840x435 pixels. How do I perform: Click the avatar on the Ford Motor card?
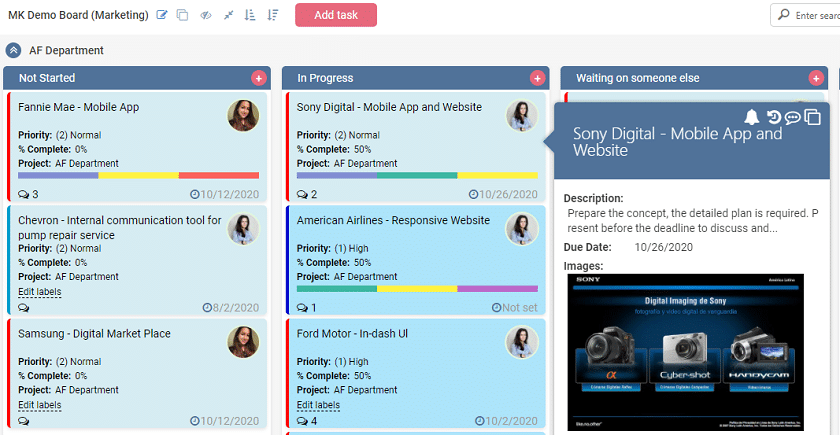(x=522, y=342)
